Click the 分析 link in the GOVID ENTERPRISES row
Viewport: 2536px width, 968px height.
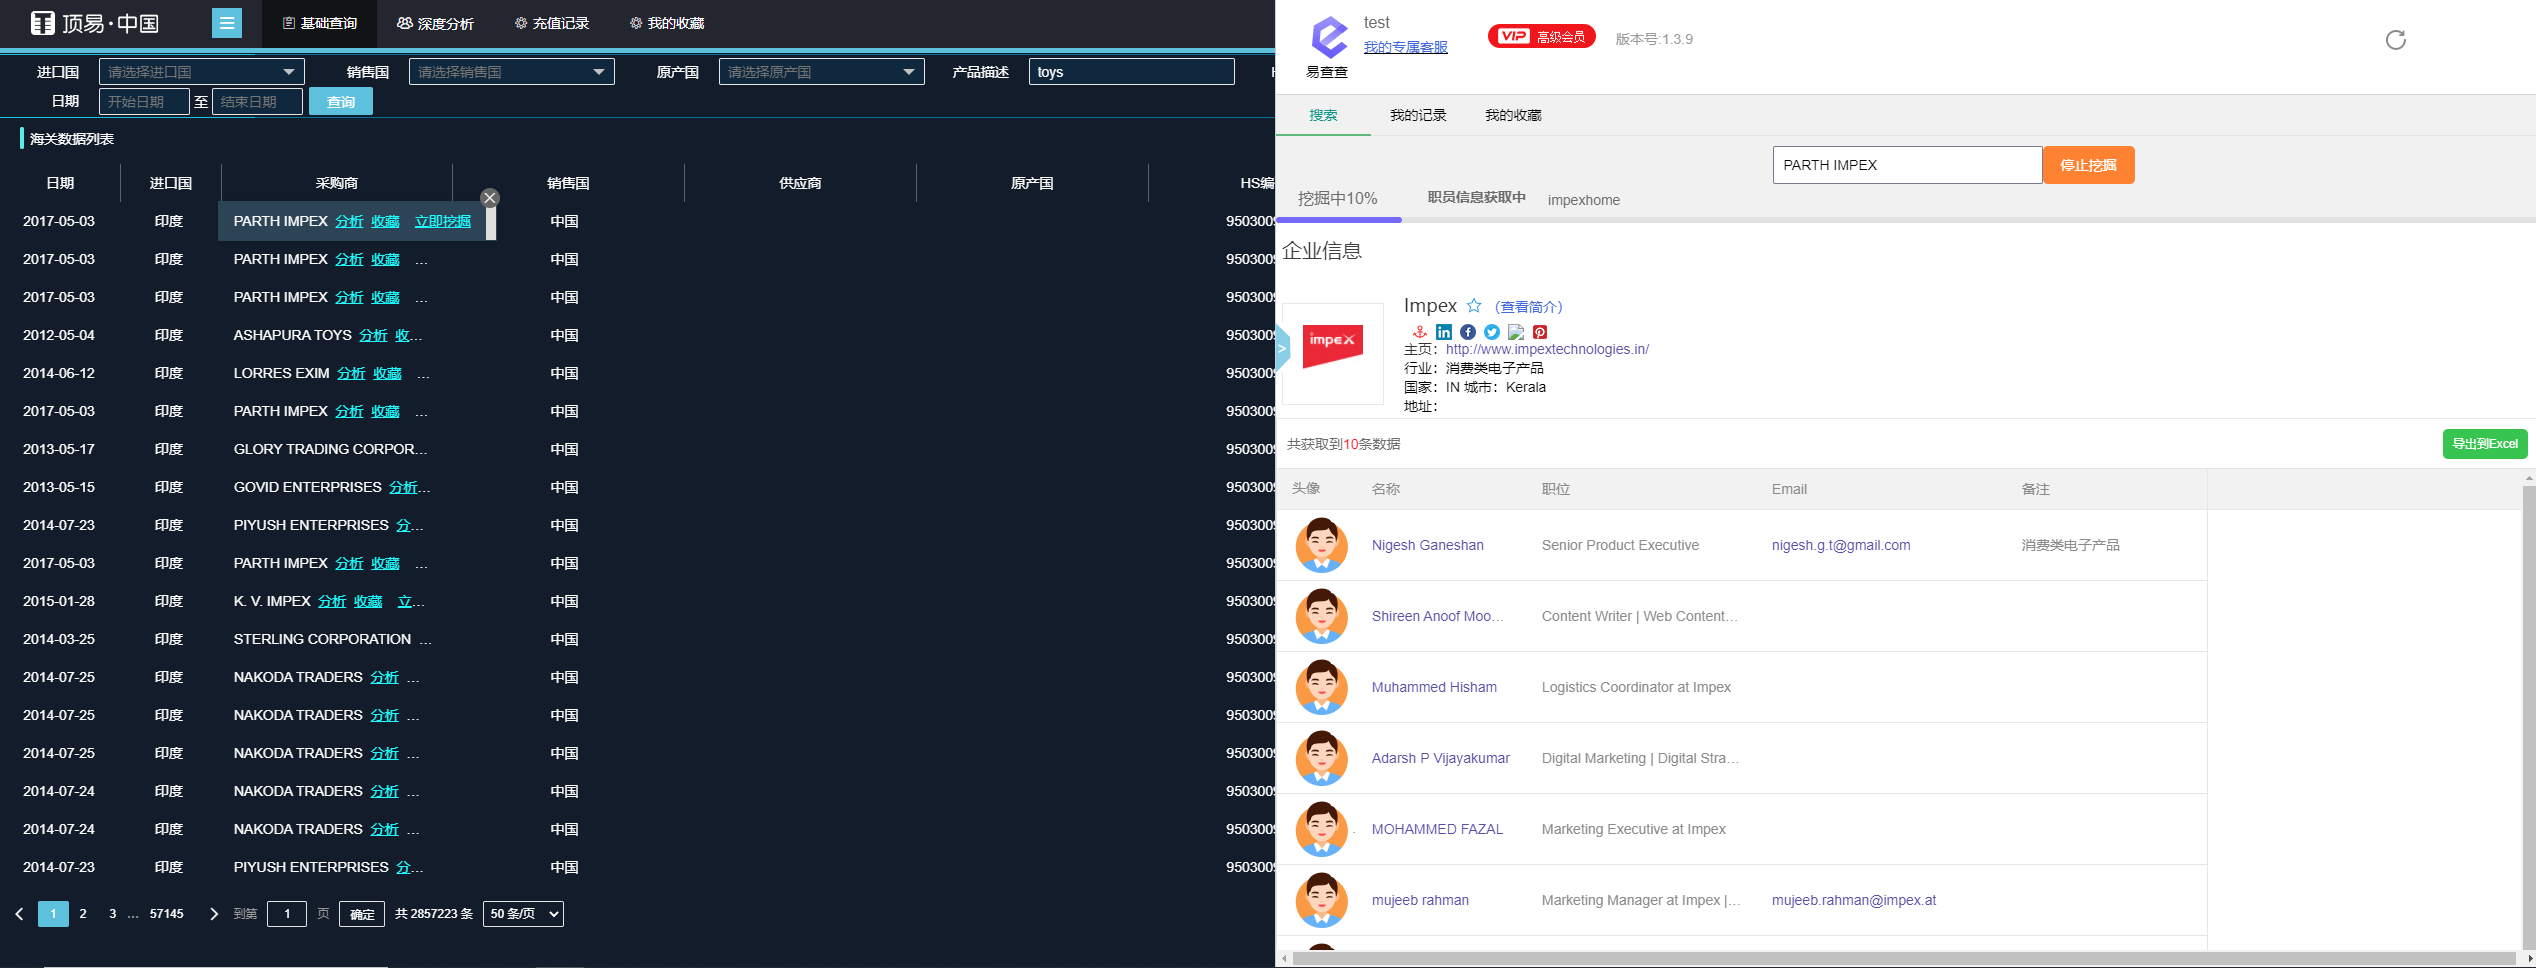pyautogui.click(x=404, y=487)
